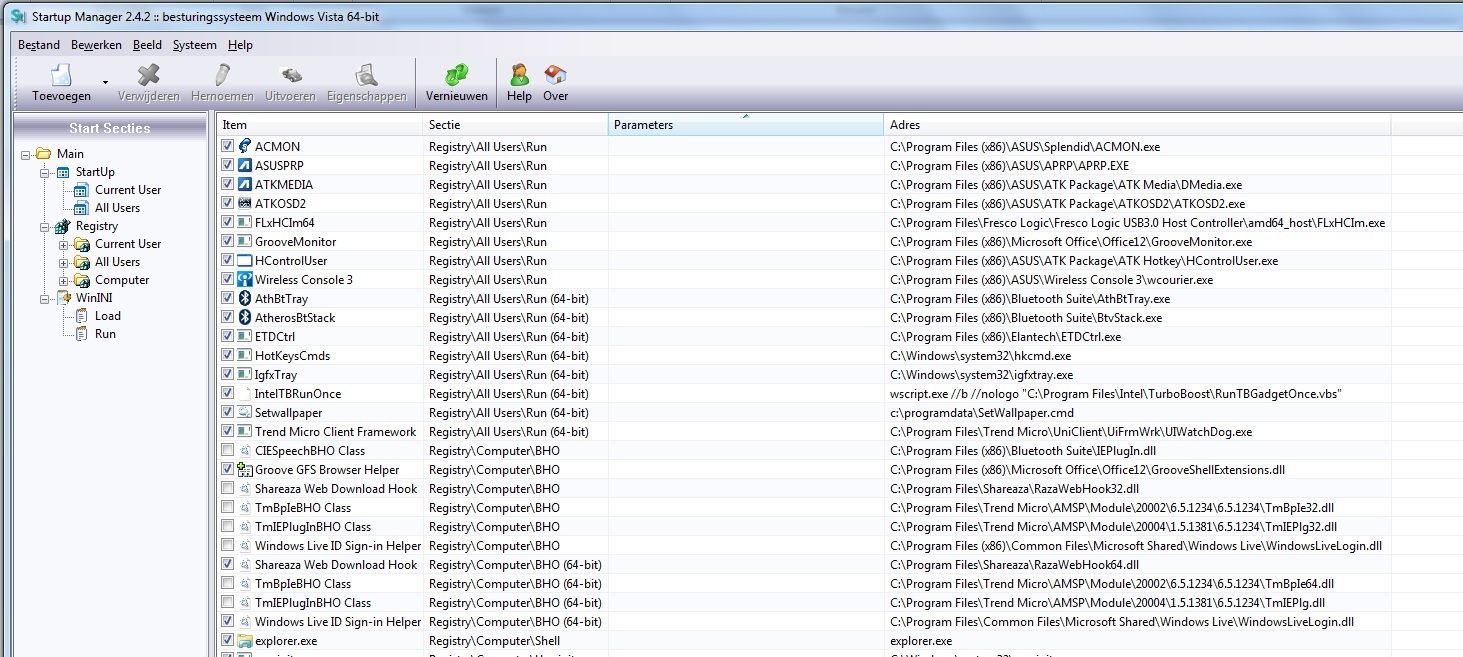Click the IntelTBRunOnce file icon

pos(245,393)
